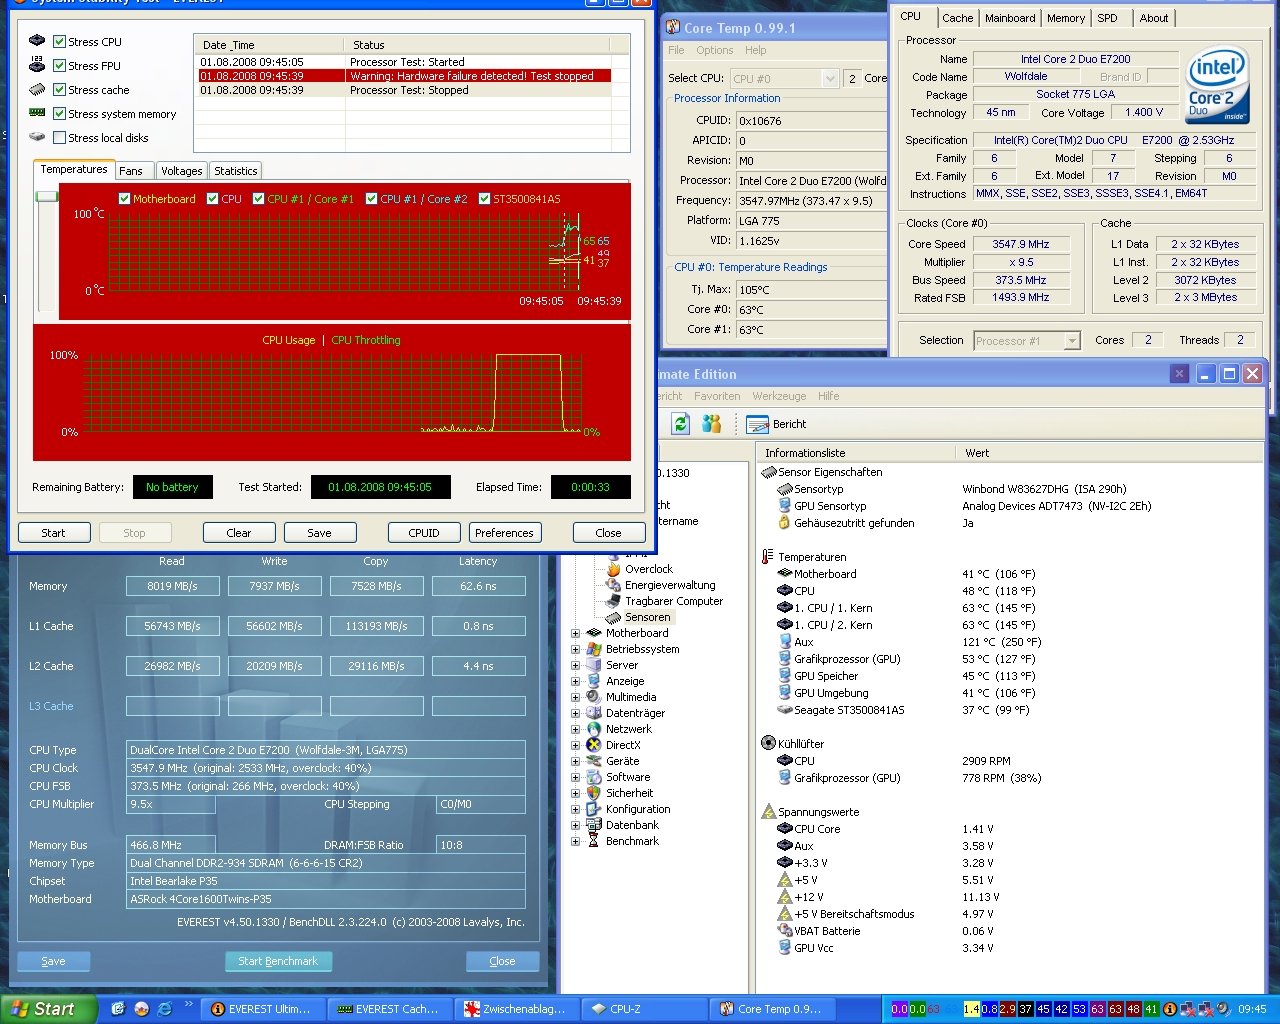Screen dimensions: 1280x1024
Task: Click the Konfiguration icon in tree
Action: (593, 809)
